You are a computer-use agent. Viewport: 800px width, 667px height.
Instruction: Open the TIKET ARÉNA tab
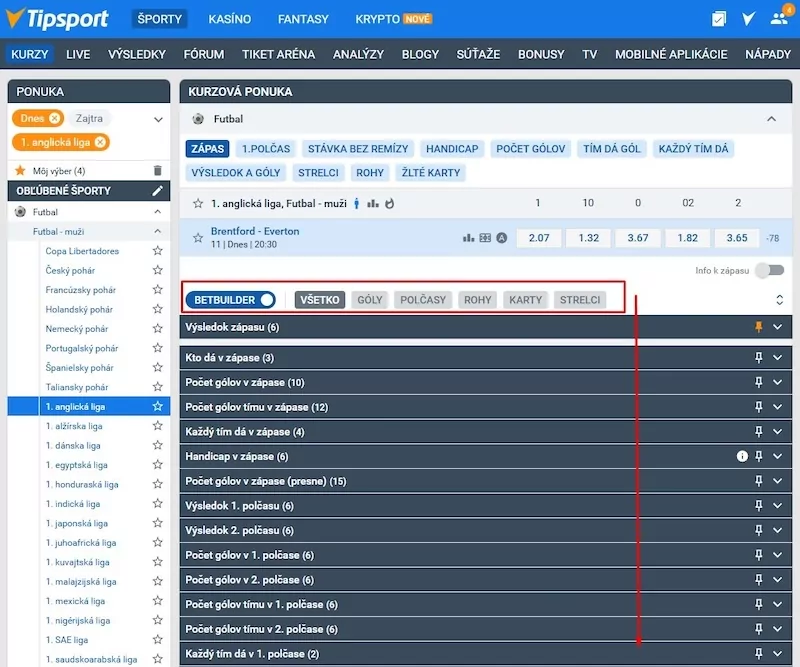tap(279, 54)
